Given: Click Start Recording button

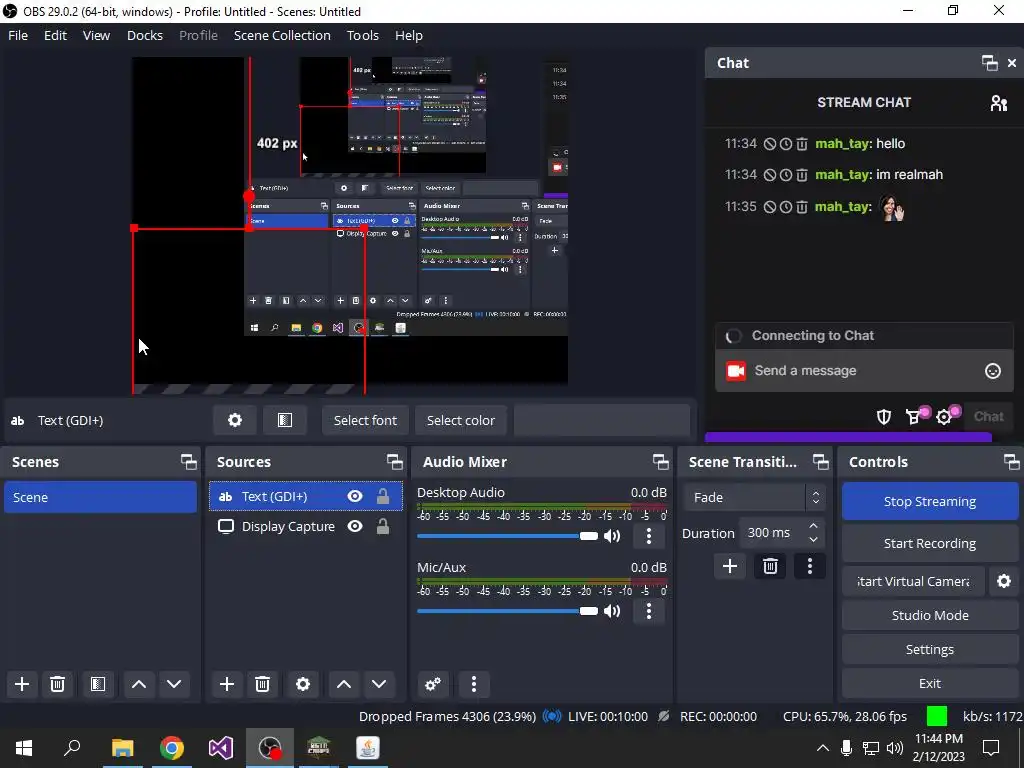Looking at the screenshot, I should click(930, 543).
